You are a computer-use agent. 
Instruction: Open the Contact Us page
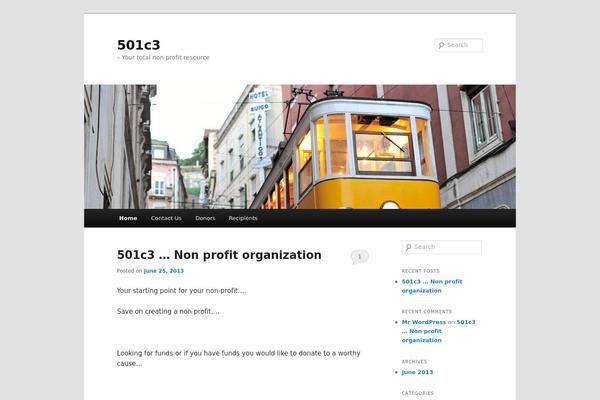coord(166,218)
